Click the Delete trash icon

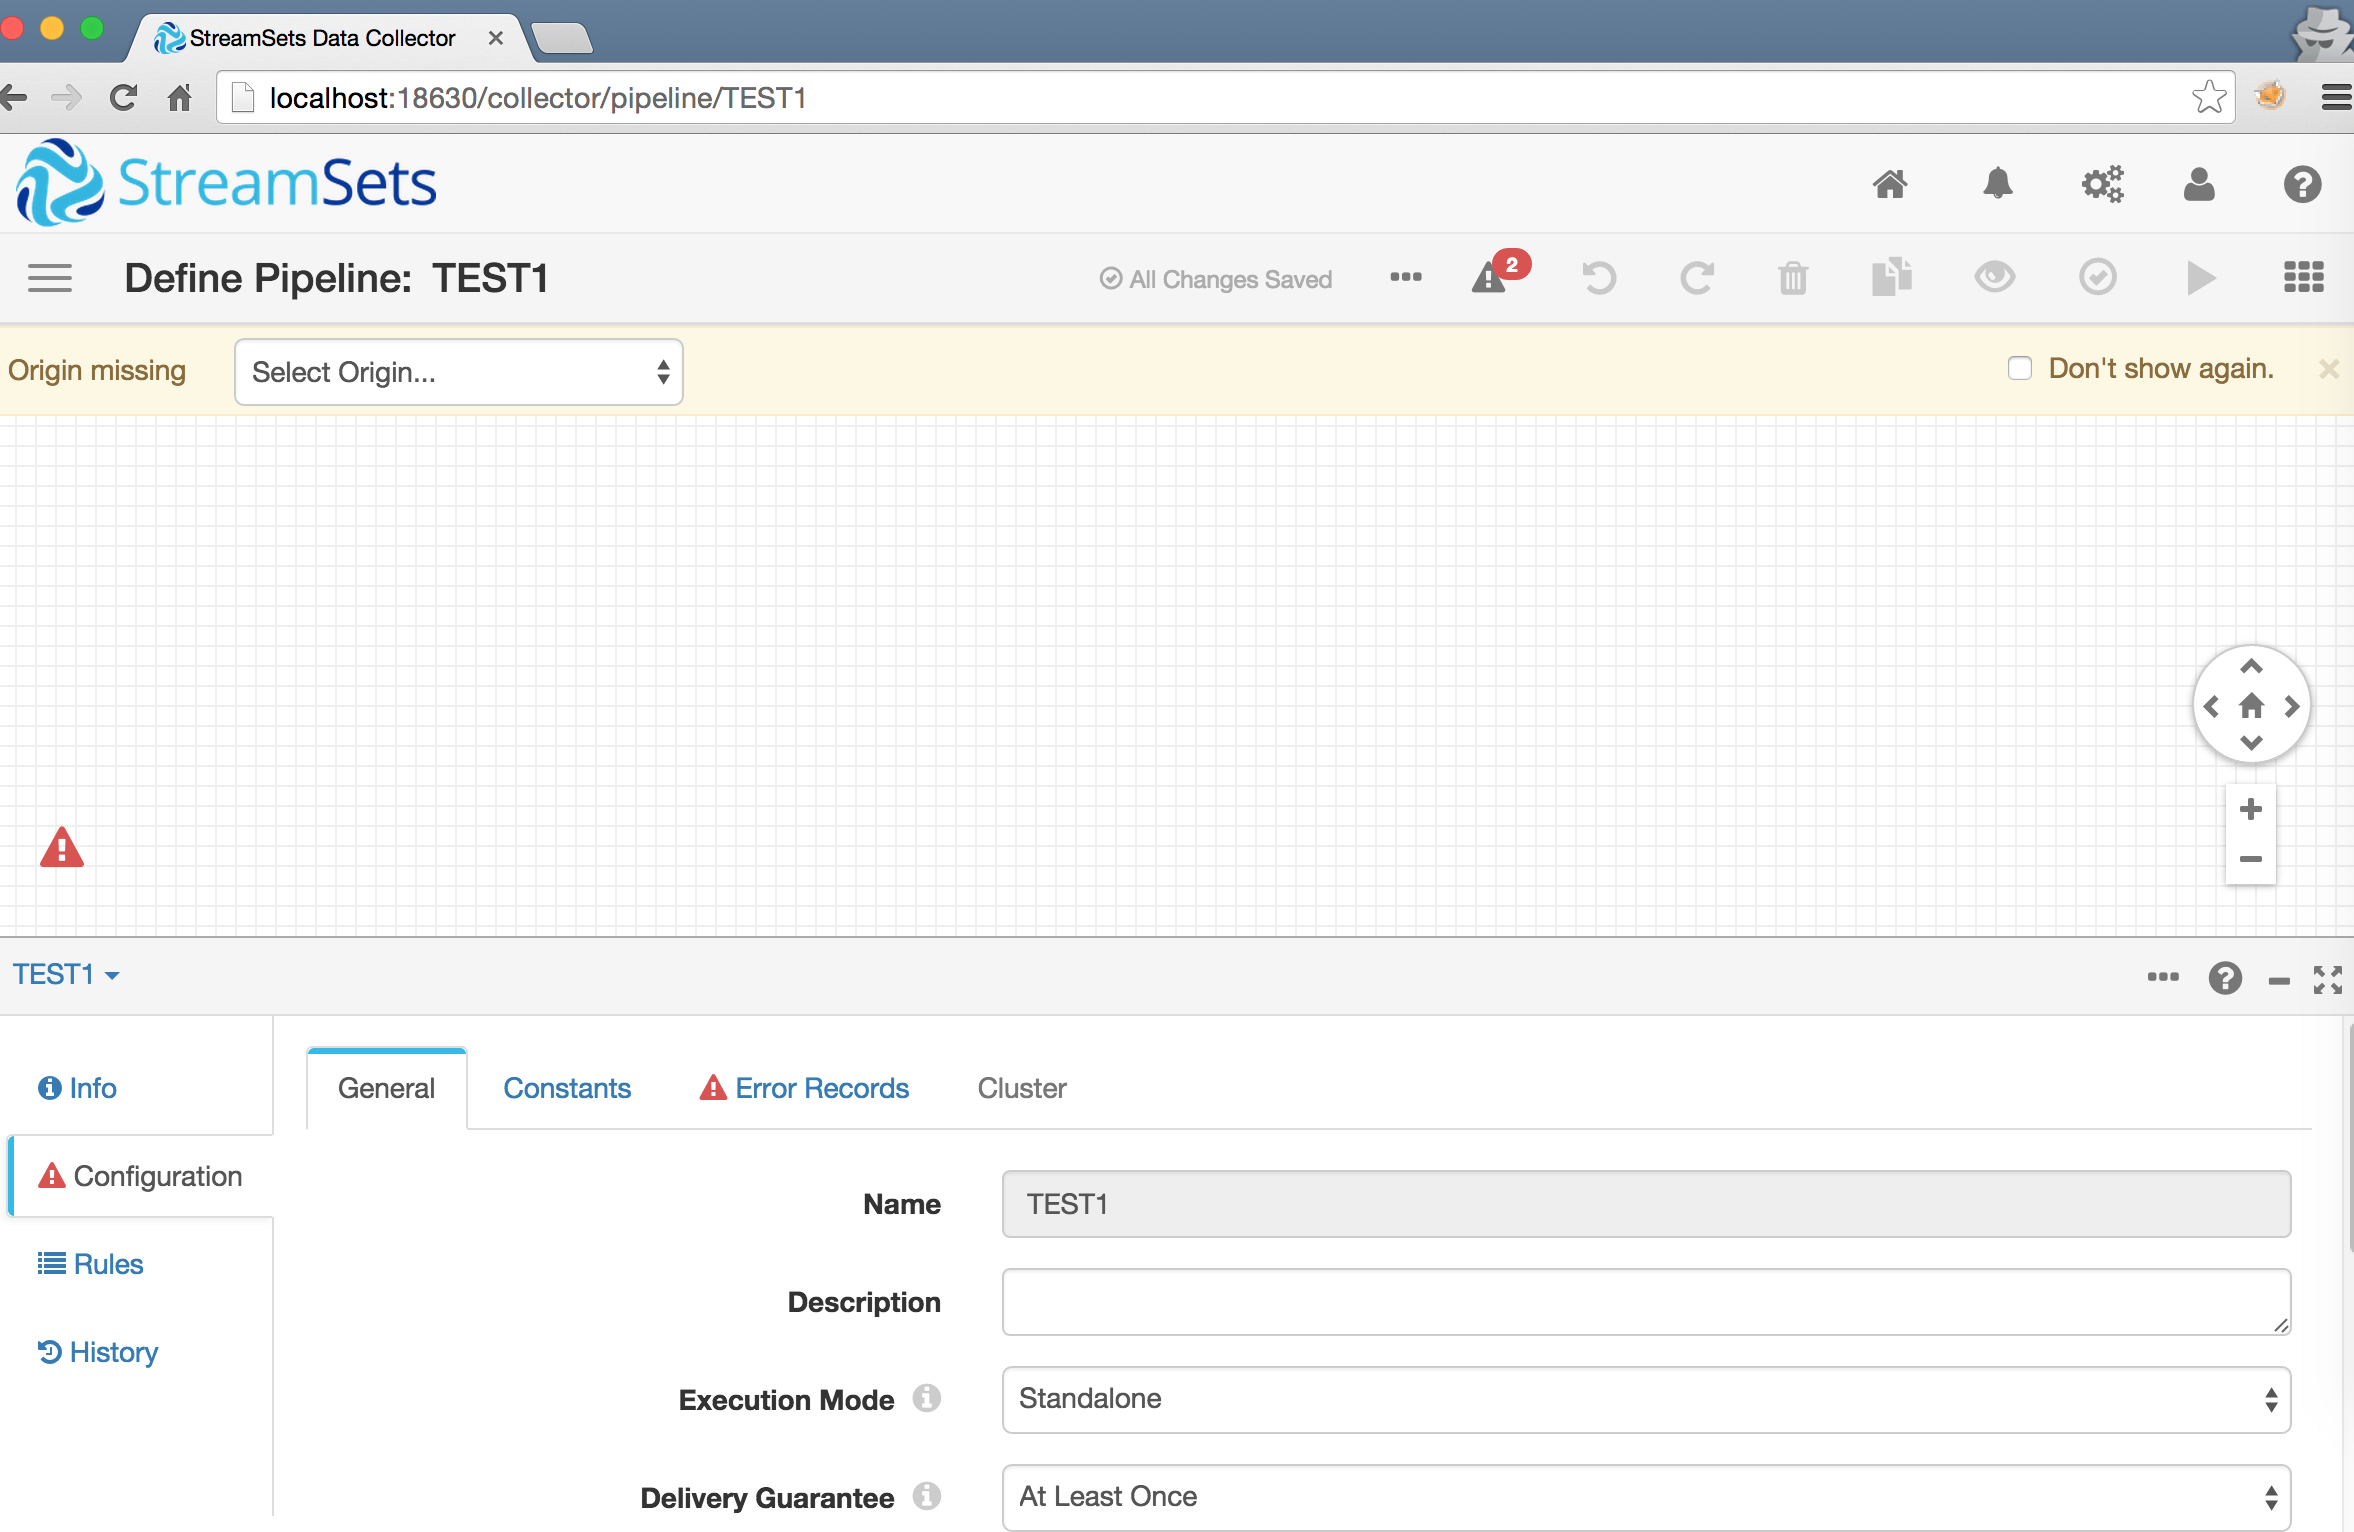pyautogui.click(x=1793, y=278)
